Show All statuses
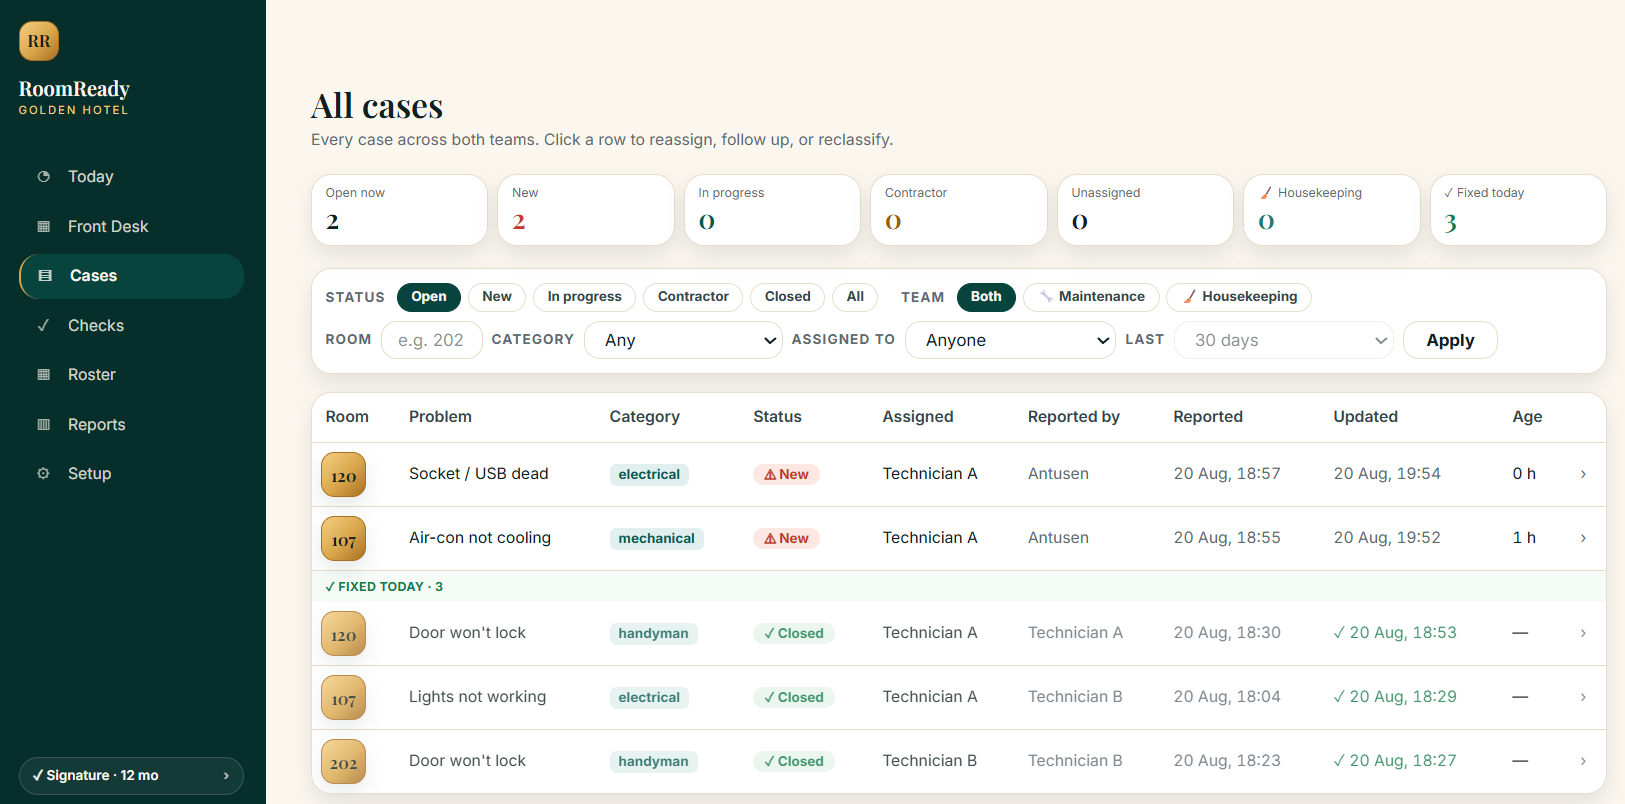The image size is (1625, 804). [x=855, y=297]
